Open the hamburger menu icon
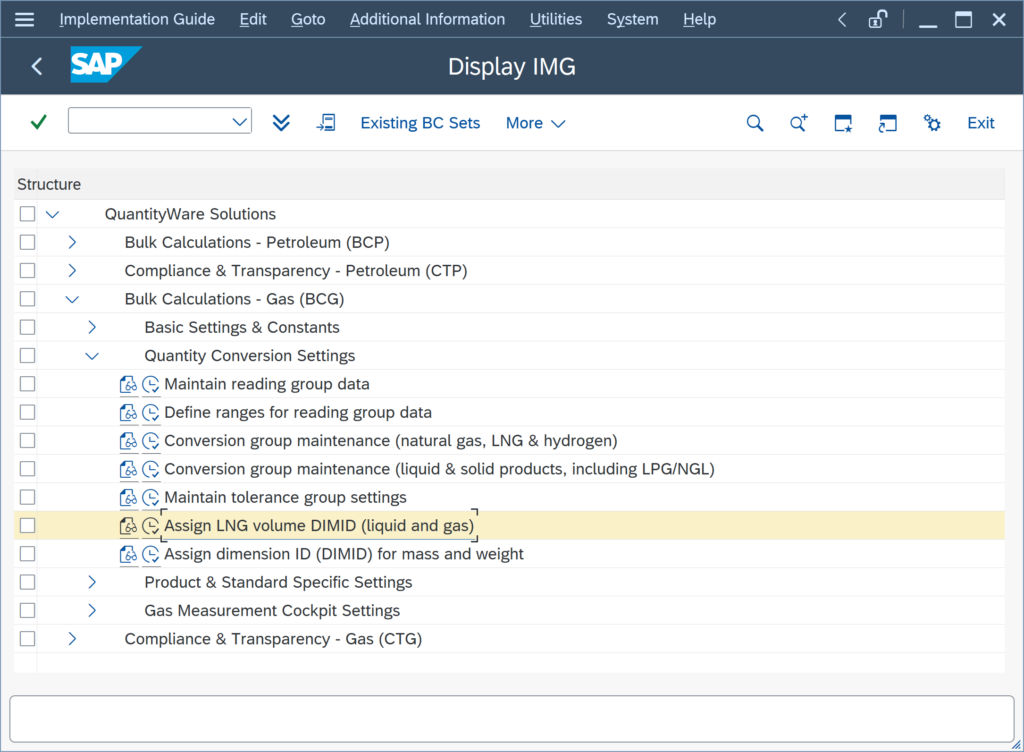The image size is (1024, 752). click(24, 20)
